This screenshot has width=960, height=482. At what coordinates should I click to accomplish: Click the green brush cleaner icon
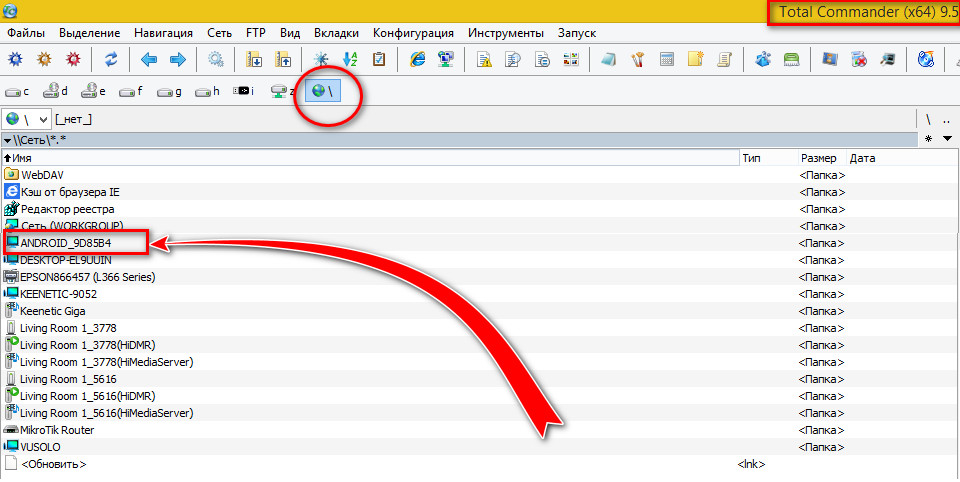pyautogui.click(x=792, y=59)
